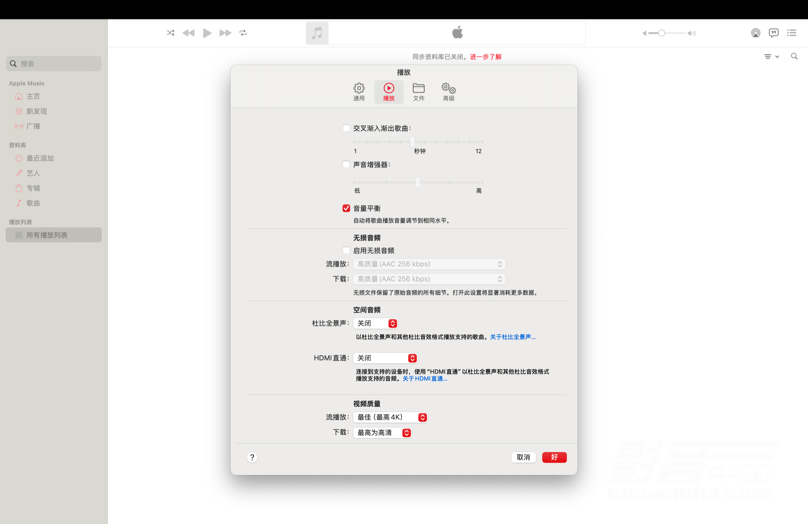Enable the 声音增强器 checkbox
Screen dimensions: 808x524
[x=346, y=164]
